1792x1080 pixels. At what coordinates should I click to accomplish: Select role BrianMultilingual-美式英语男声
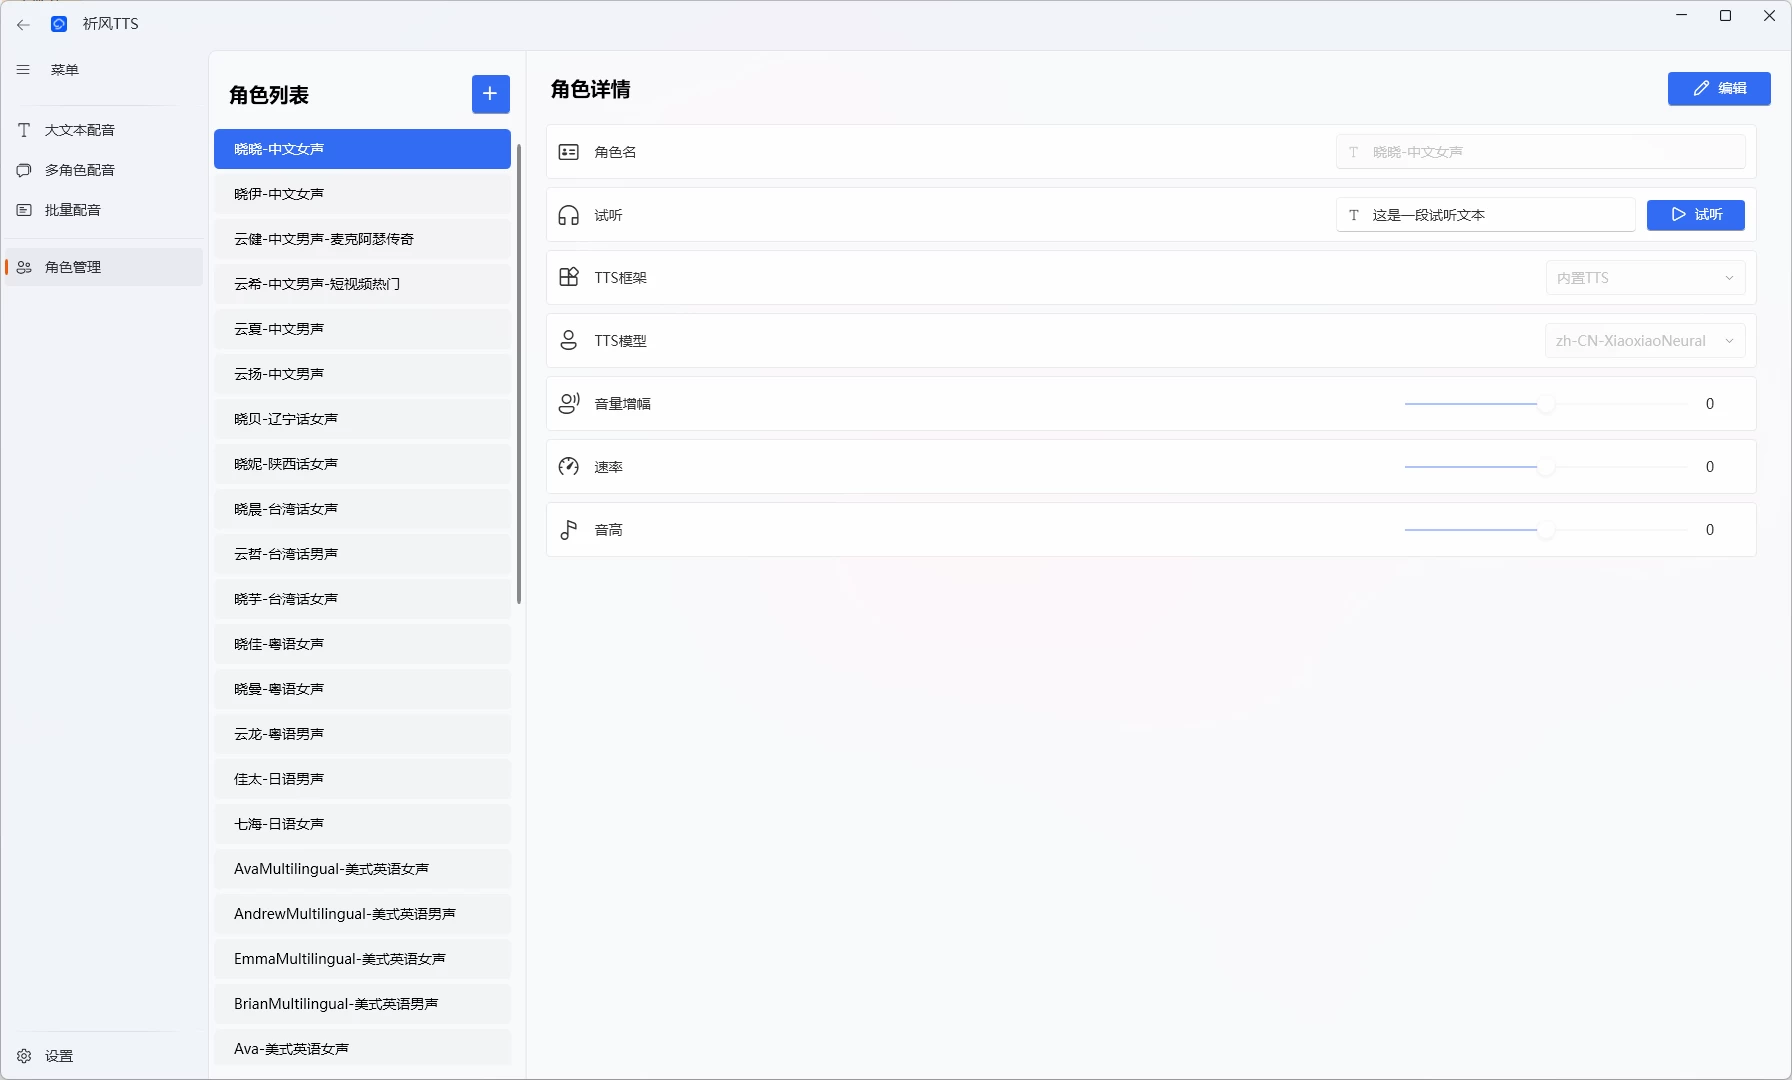[362, 1004]
